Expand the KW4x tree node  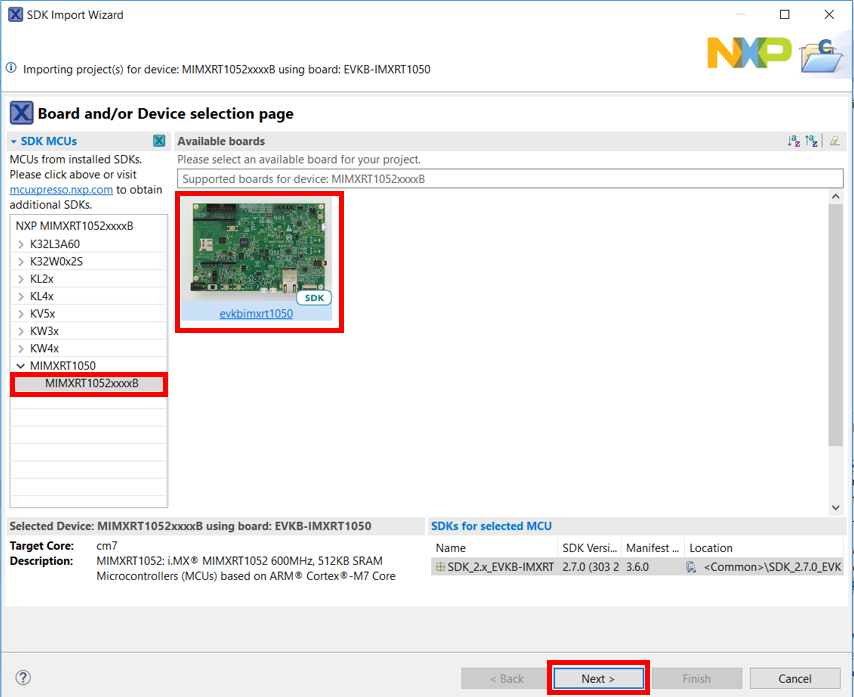tap(21, 348)
